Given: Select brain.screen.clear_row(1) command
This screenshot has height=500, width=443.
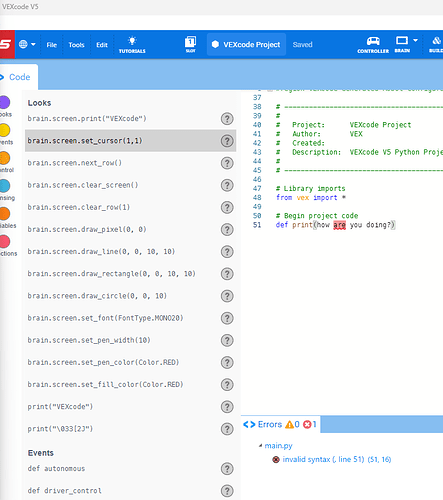Looking at the screenshot, I should click(79, 207).
